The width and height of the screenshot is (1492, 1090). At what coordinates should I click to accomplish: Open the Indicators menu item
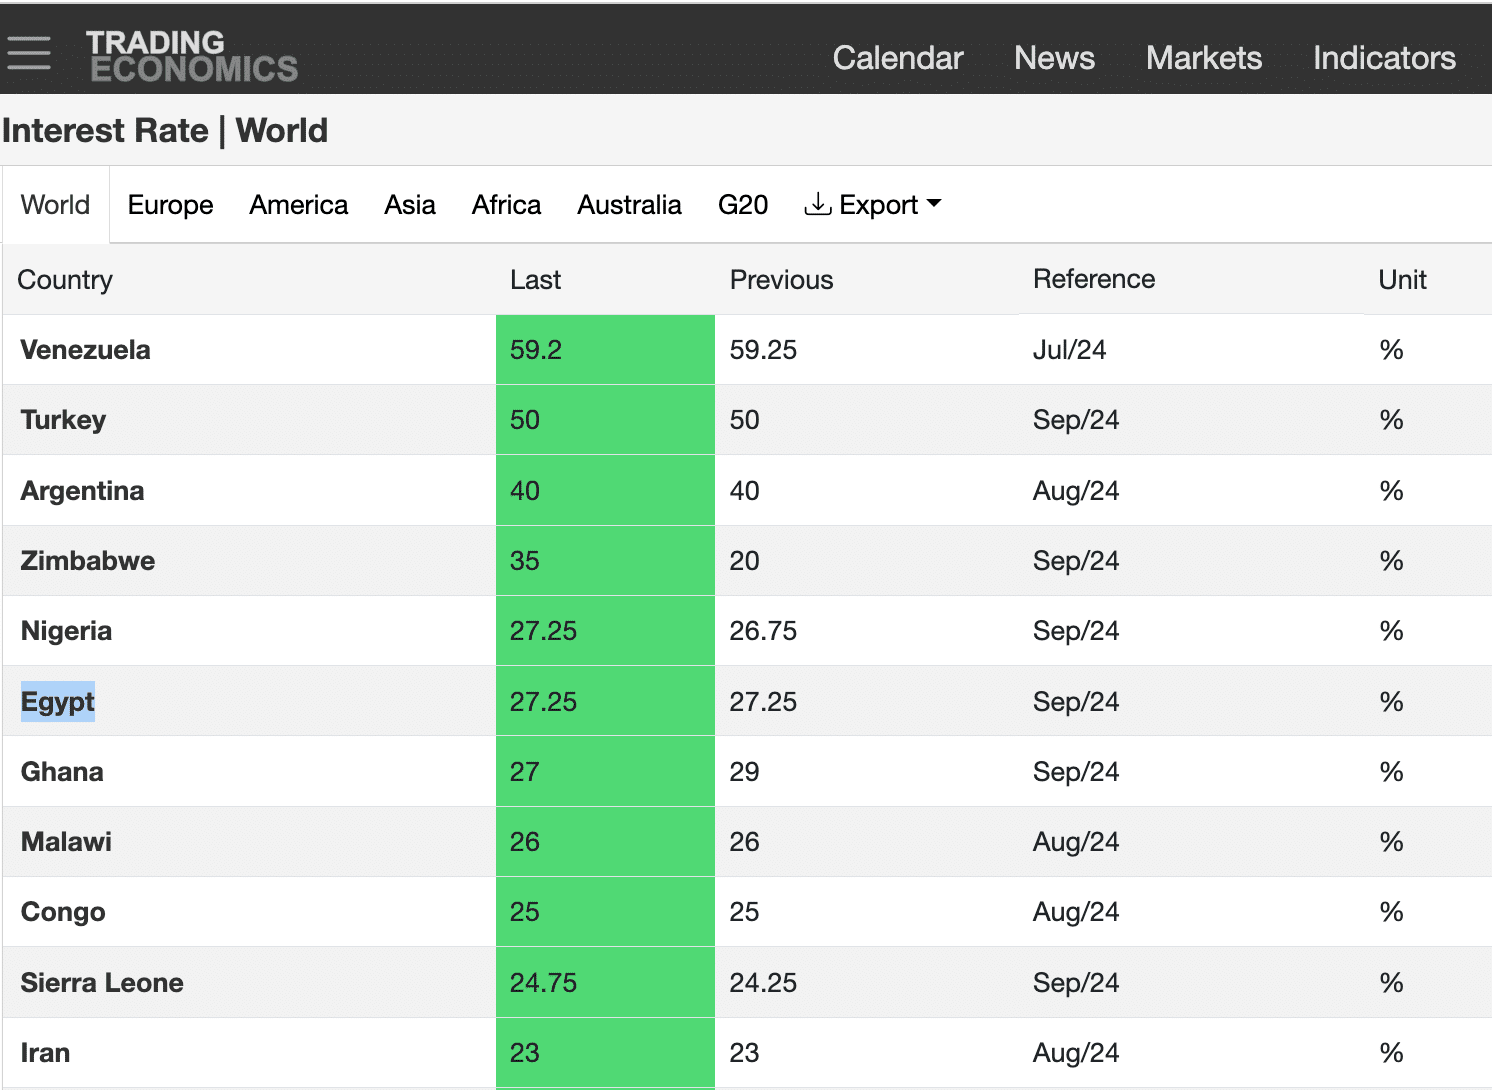tap(1384, 58)
